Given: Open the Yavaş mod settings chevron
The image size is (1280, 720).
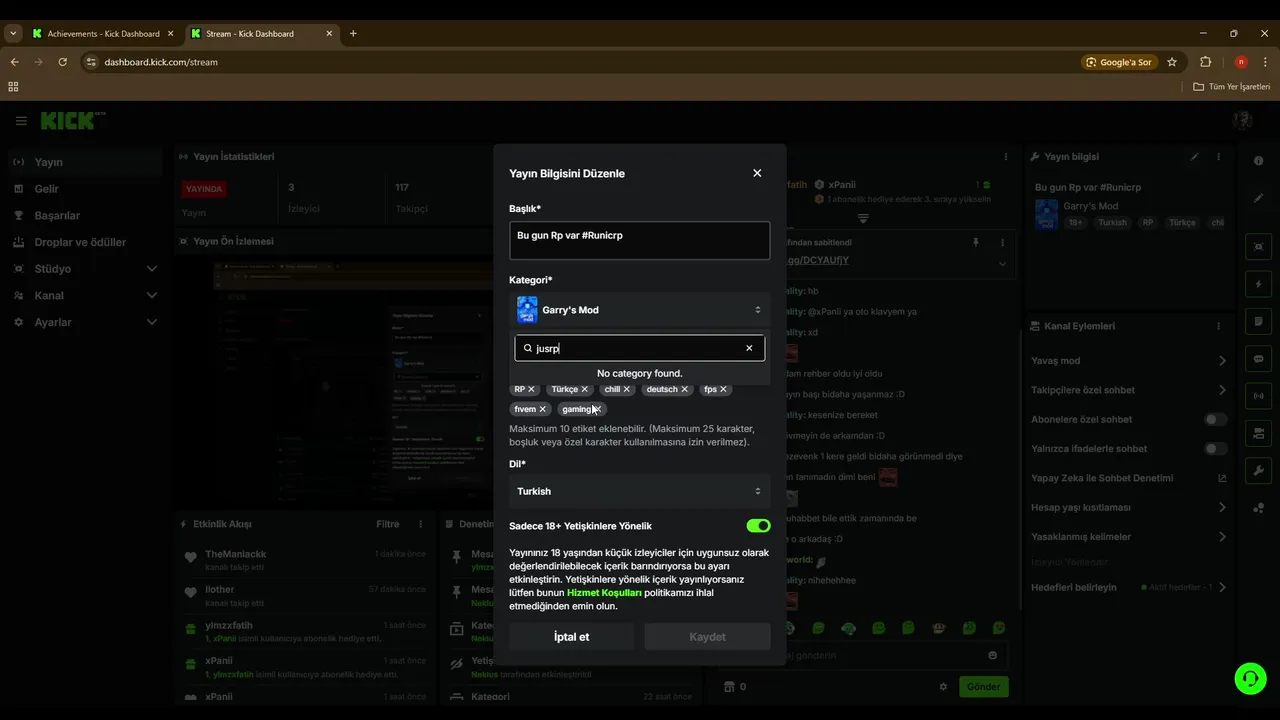Looking at the screenshot, I should [1222, 361].
